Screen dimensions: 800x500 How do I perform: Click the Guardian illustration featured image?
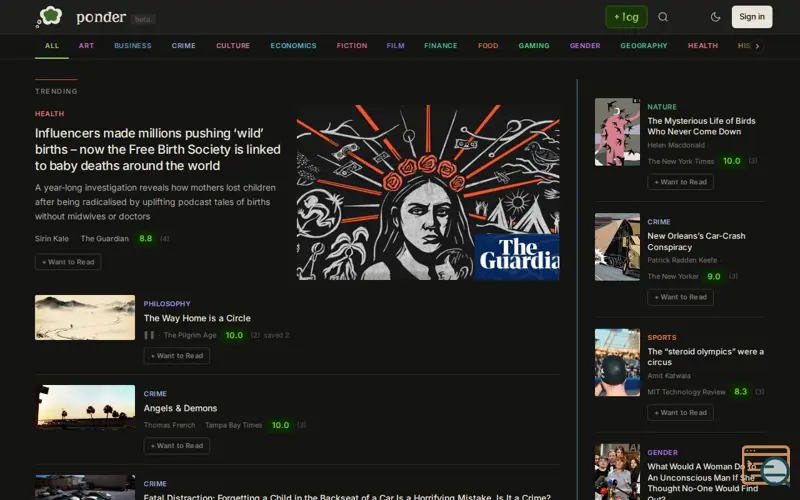click(428, 192)
